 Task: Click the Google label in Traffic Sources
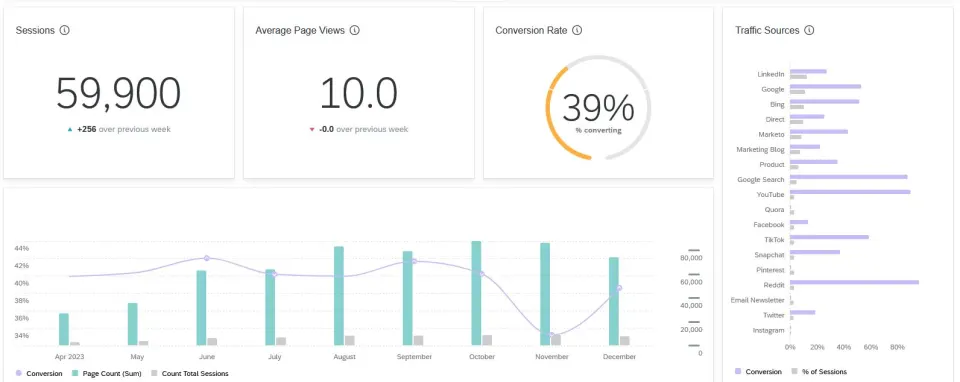(773, 89)
